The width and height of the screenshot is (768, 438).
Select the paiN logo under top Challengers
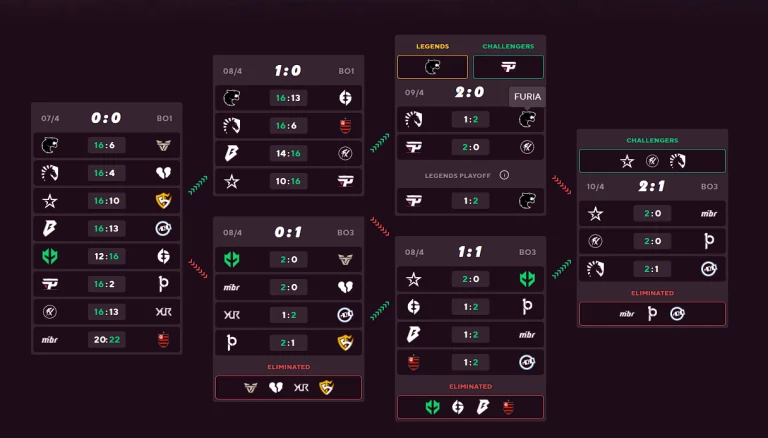pyautogui.click(x=508, y=67)
